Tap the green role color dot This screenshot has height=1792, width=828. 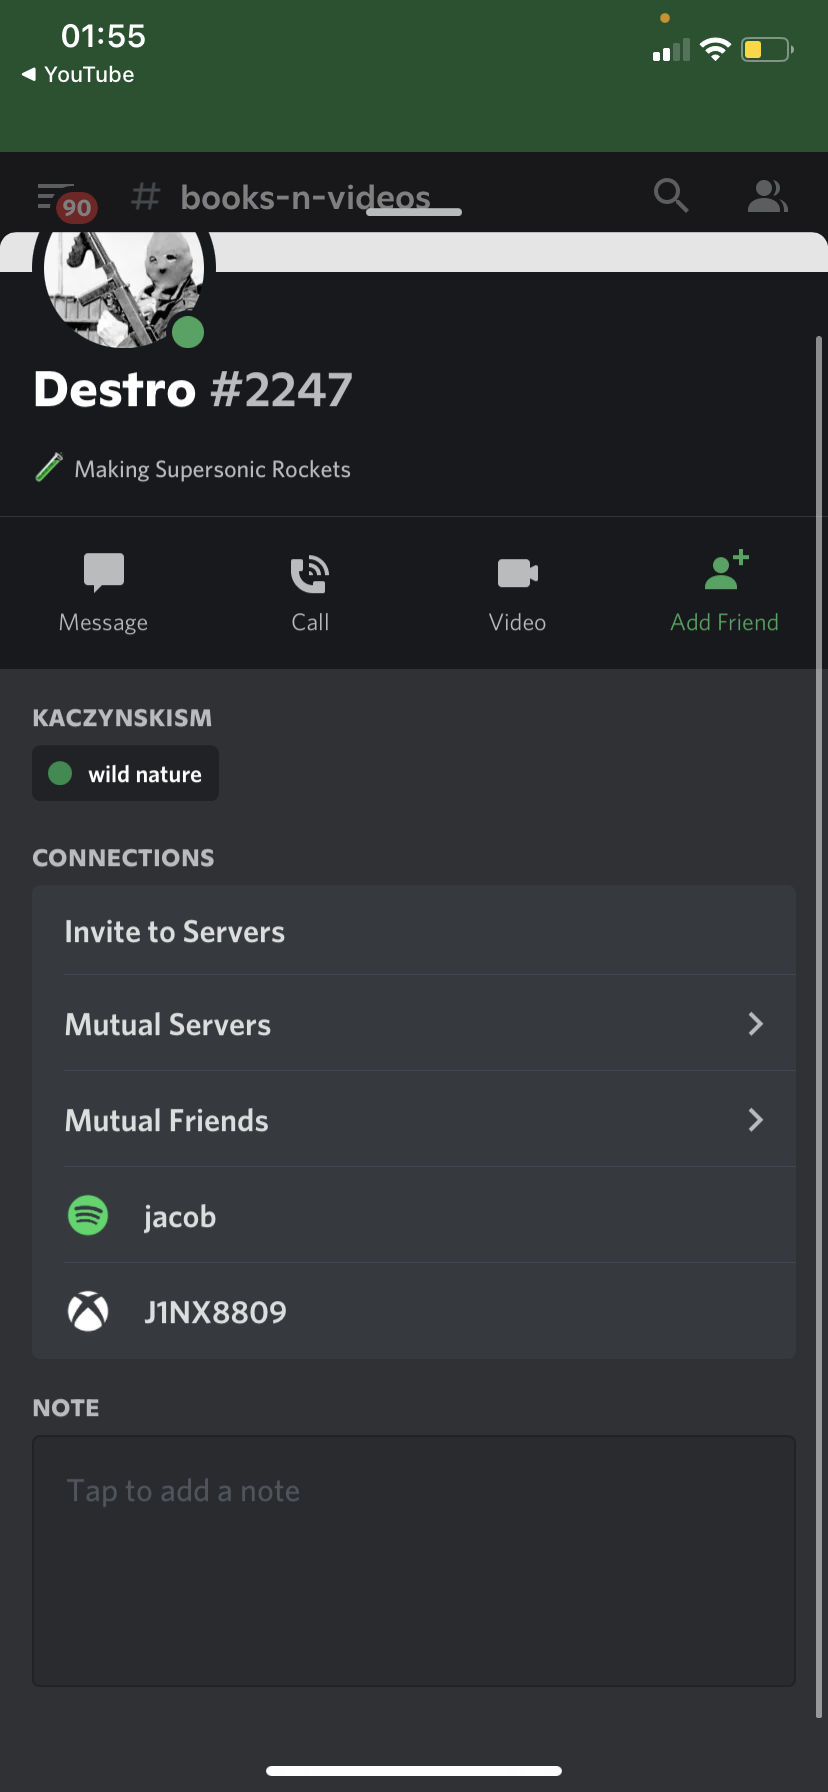[60, 774]
